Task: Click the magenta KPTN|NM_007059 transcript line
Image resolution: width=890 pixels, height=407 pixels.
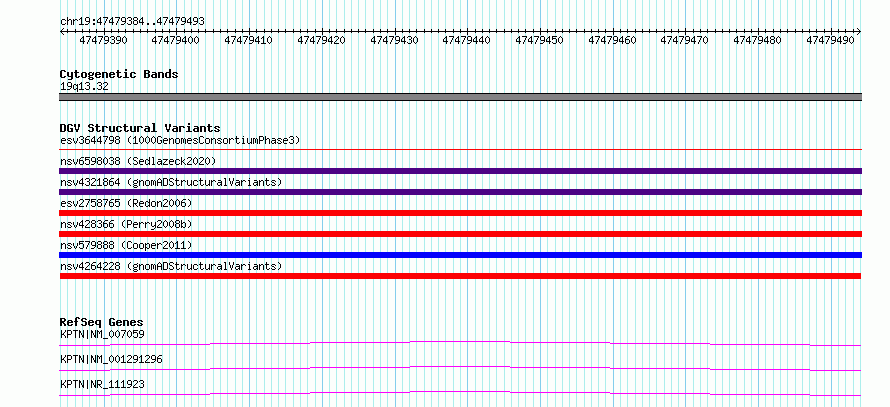Action: [x=460, y=343]
